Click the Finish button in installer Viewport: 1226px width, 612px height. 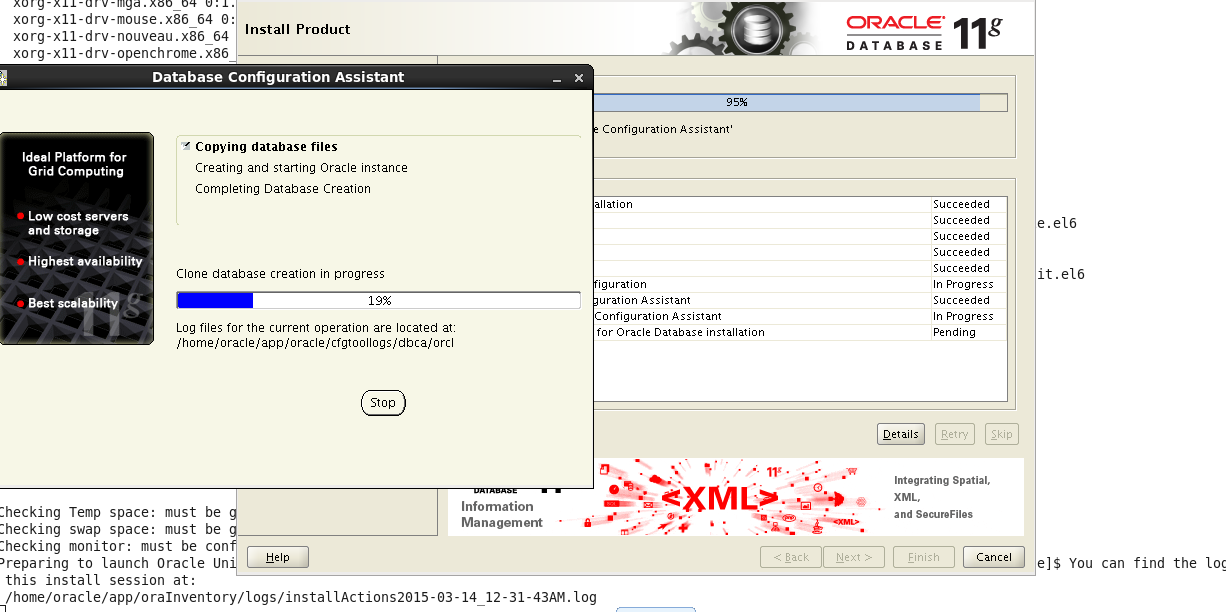pos(923,557)
